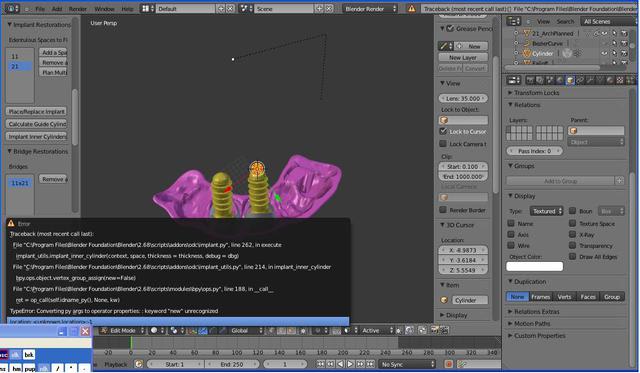This screenshot has width=640, height=373.
Task: Enable the X-Ray display checkbox
Action: (x=573, y=234)
